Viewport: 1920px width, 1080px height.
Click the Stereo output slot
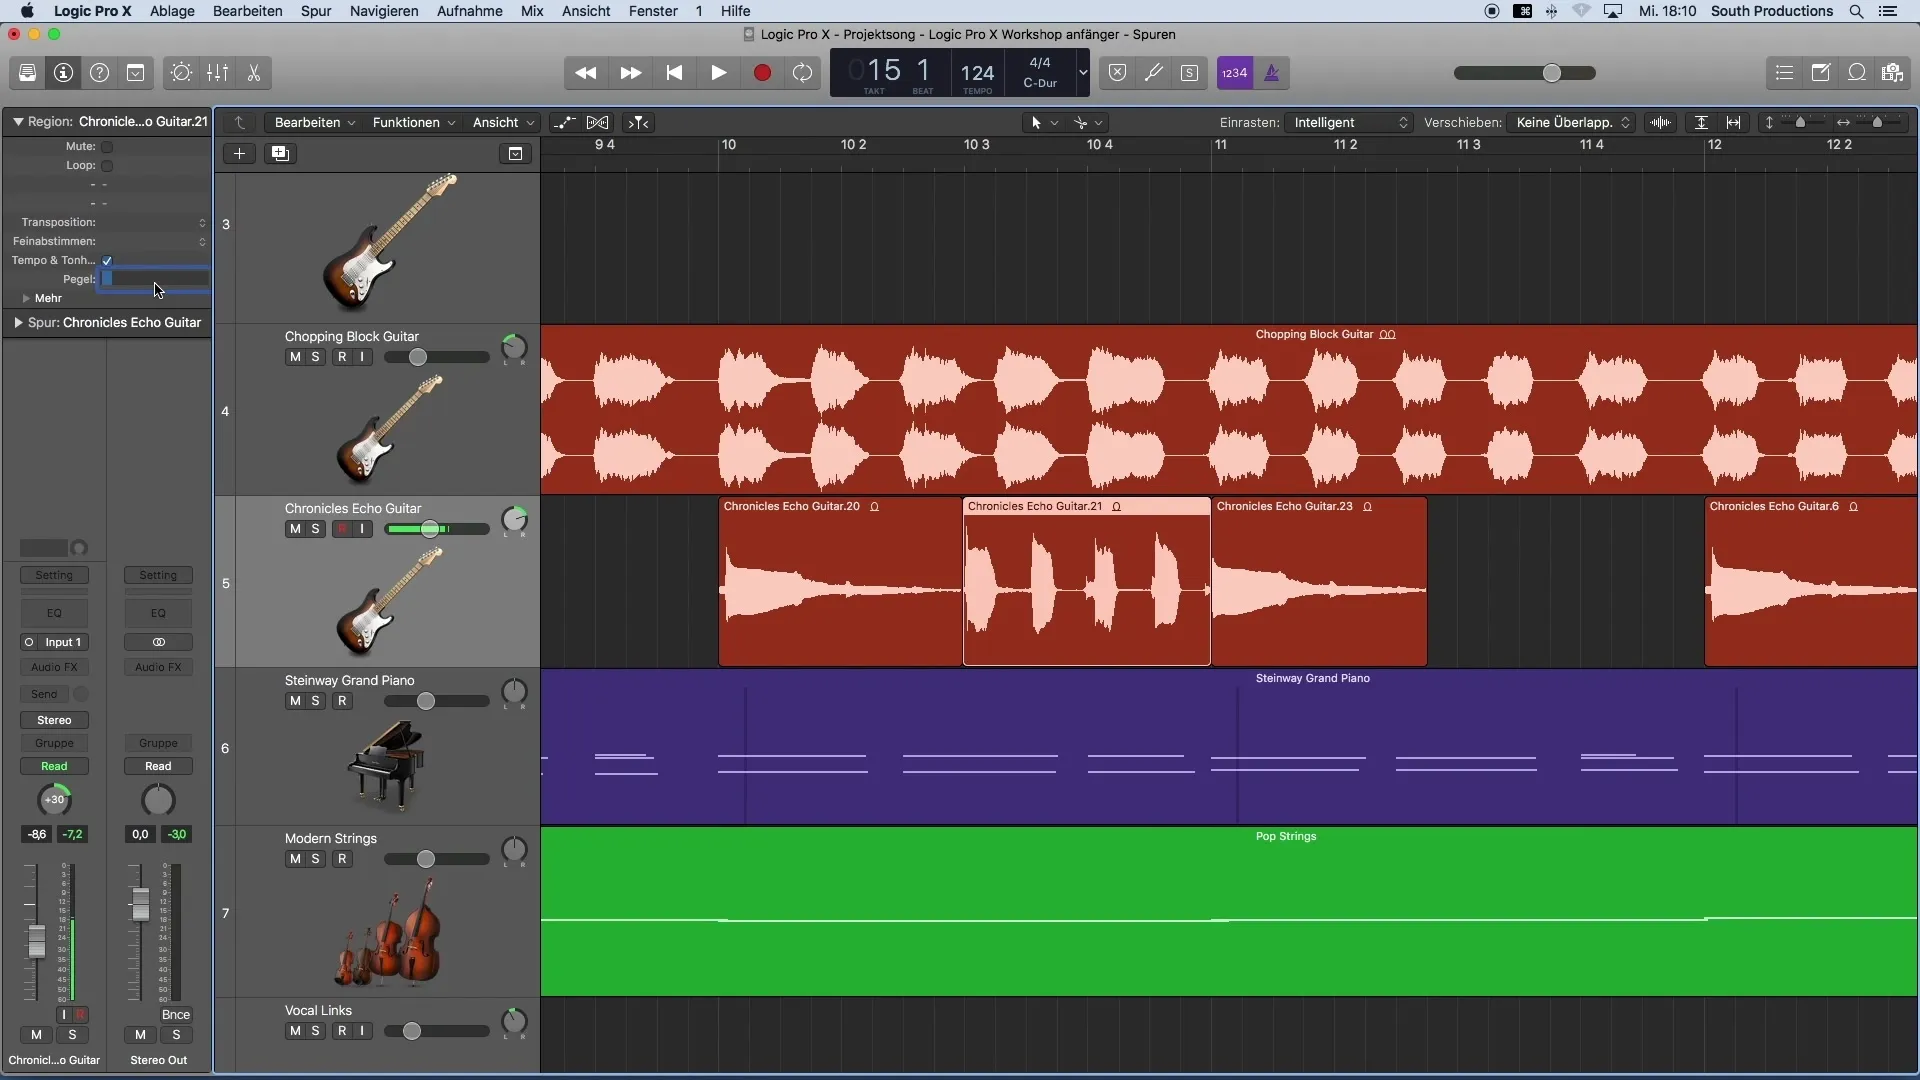[x=54, y=720]
